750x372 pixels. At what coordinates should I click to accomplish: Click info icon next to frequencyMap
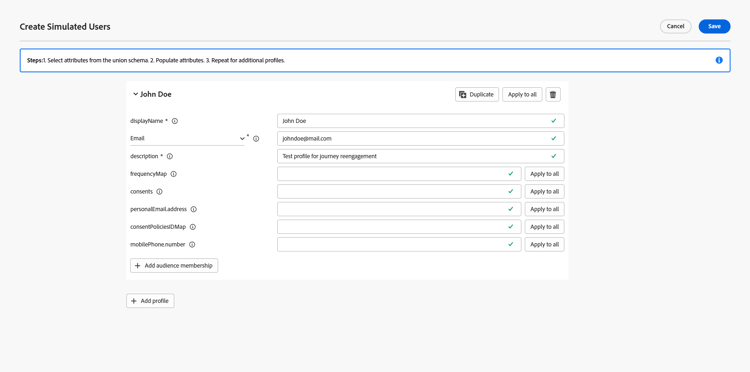(174, 174)
